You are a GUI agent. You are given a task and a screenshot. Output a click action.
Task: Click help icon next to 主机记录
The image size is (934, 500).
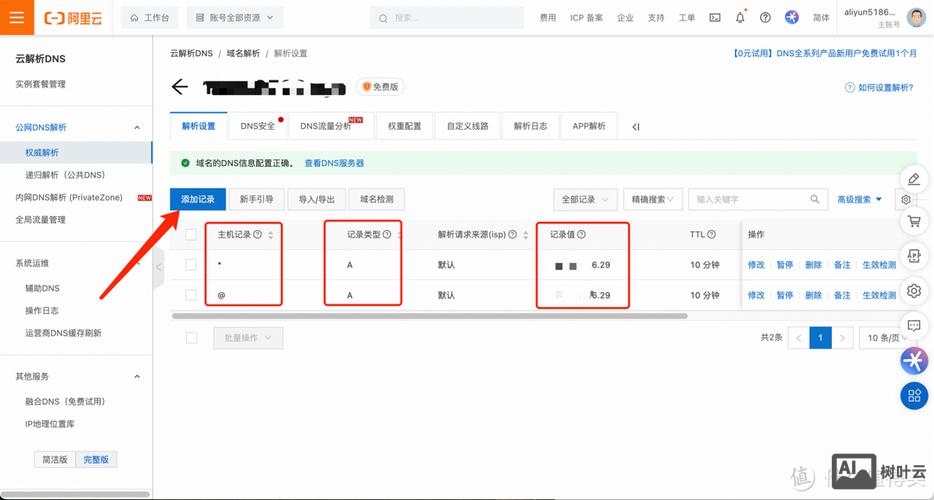coord(257,234)
